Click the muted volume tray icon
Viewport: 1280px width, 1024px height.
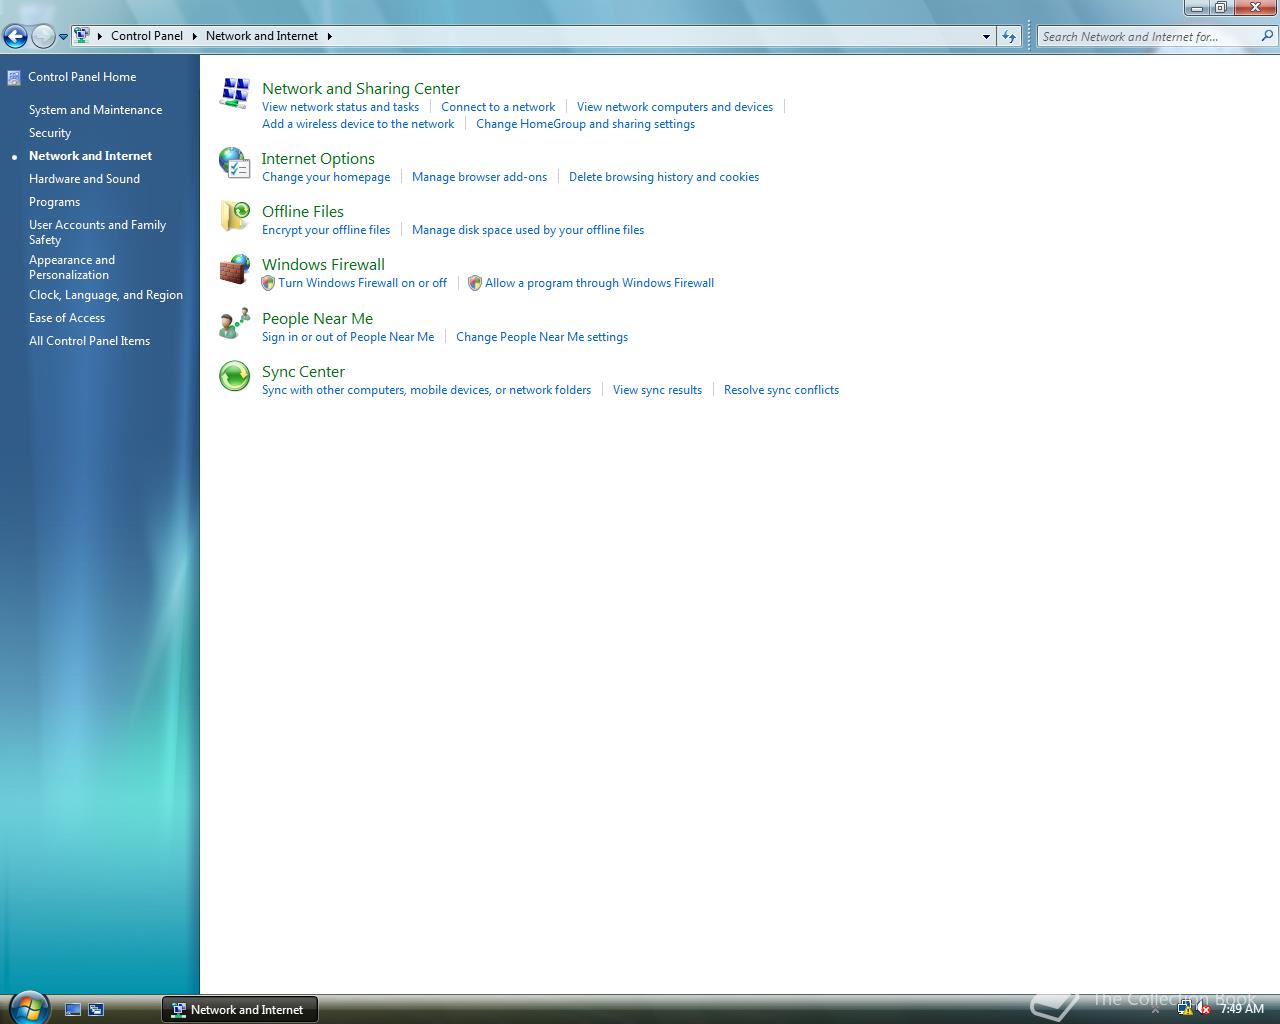(1203, 1009)
